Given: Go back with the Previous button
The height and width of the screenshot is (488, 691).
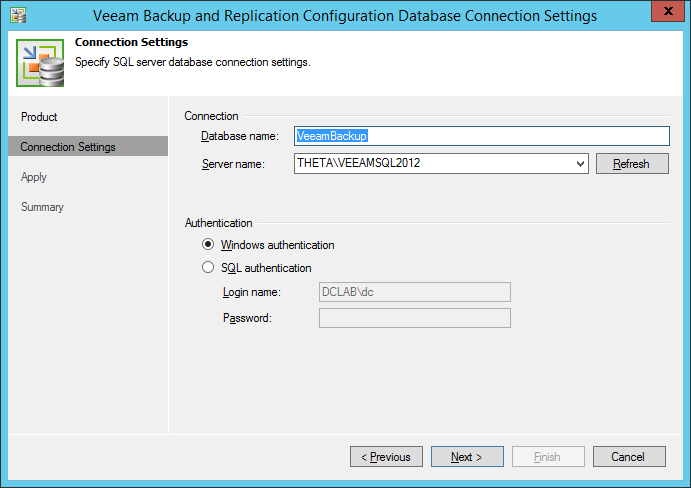Looking at the screenshot, I should click(386, 457).
